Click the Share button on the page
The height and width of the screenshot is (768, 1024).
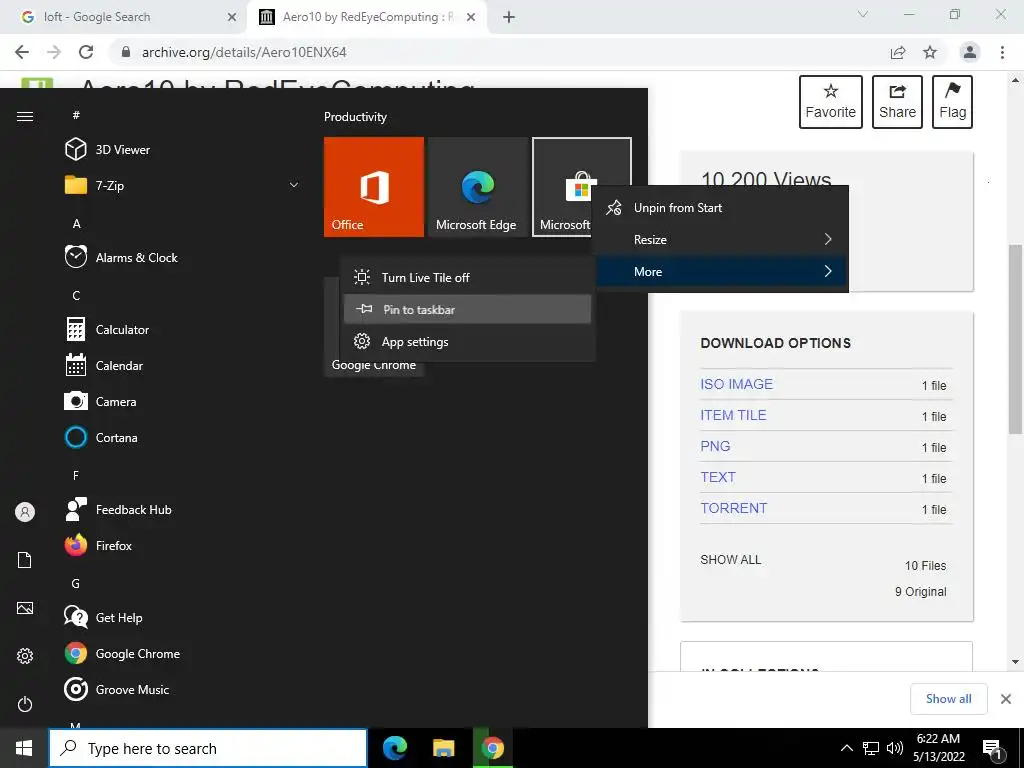[897, 102]
